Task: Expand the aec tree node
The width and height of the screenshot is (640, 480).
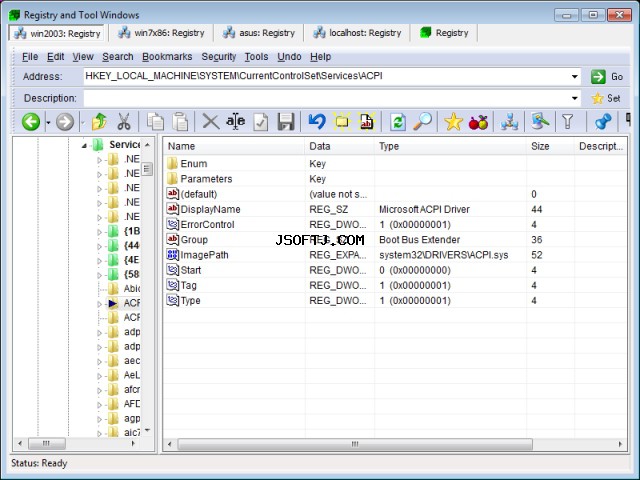Action: point(99,361)
